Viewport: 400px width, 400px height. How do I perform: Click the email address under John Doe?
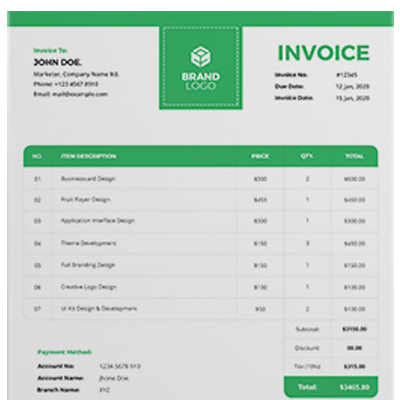coord(70,94)
